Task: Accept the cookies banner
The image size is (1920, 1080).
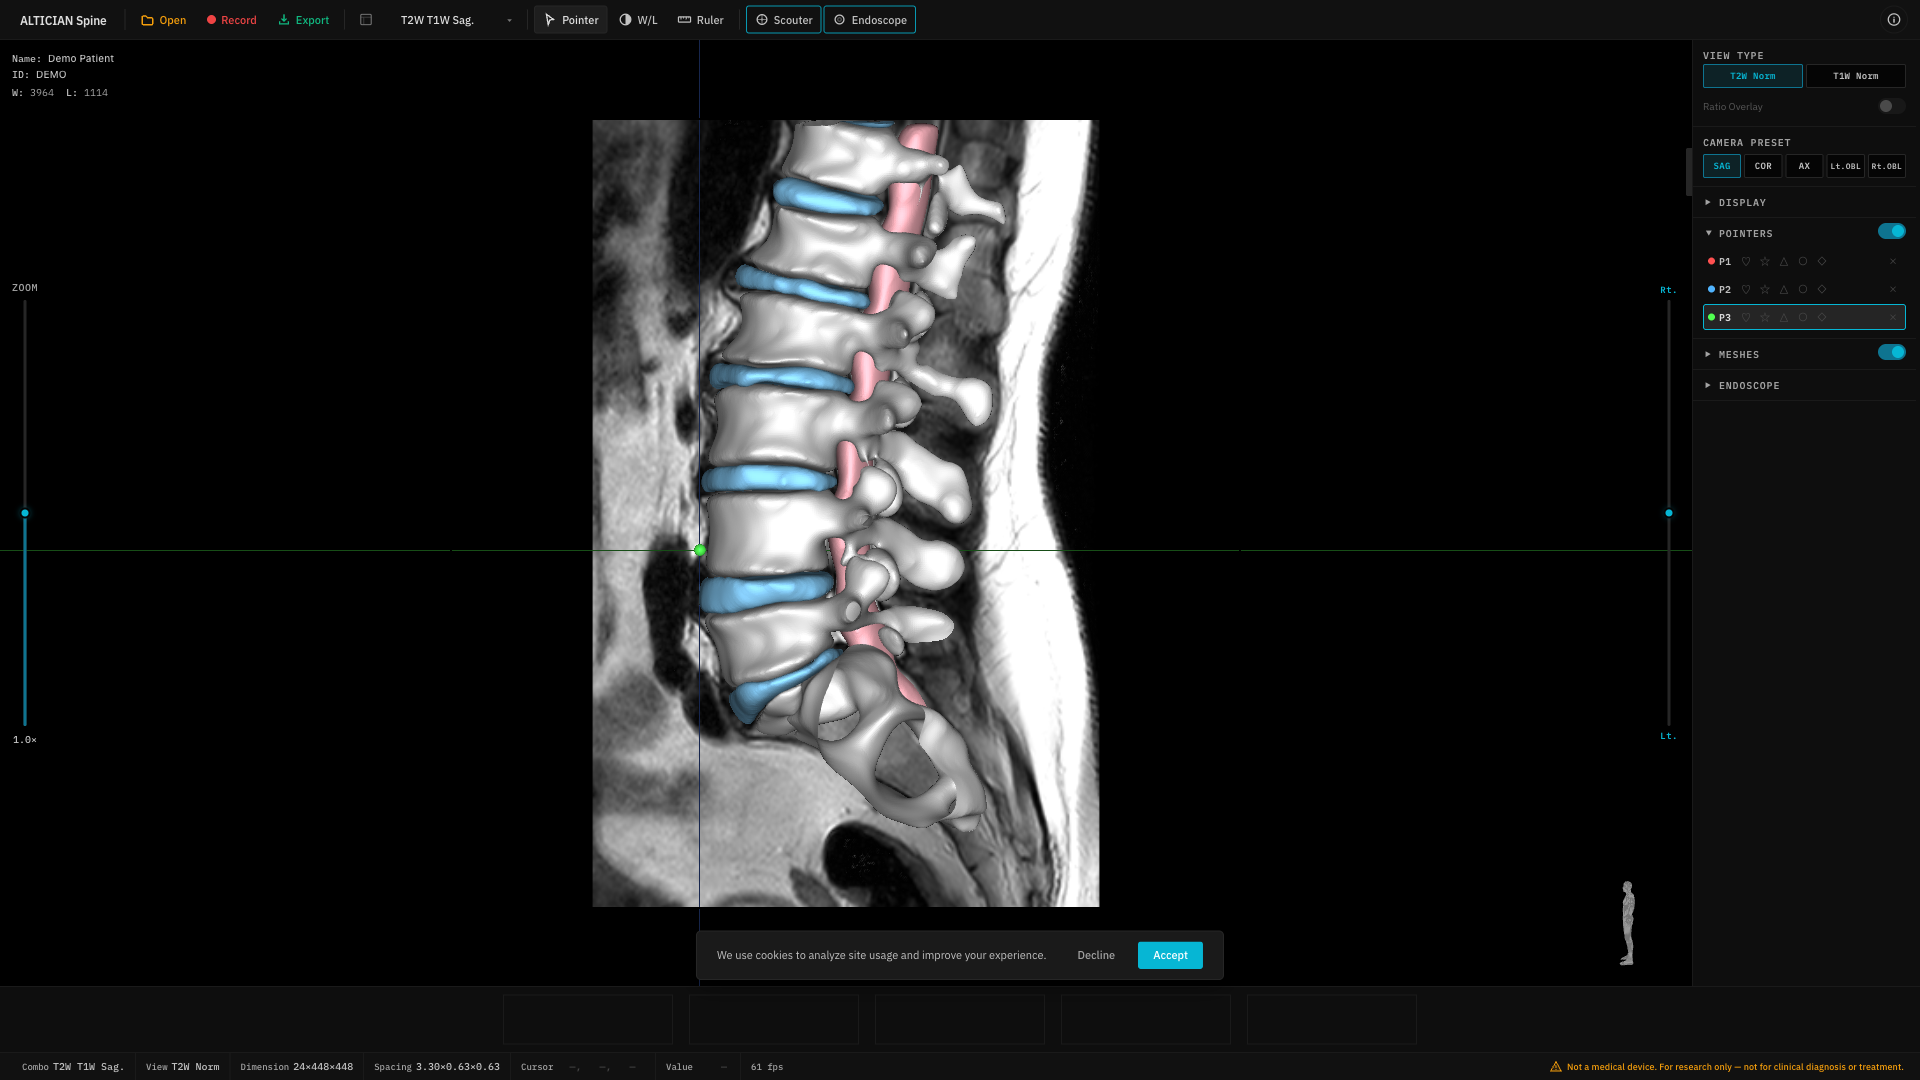Action: (x=1170, y=955)
